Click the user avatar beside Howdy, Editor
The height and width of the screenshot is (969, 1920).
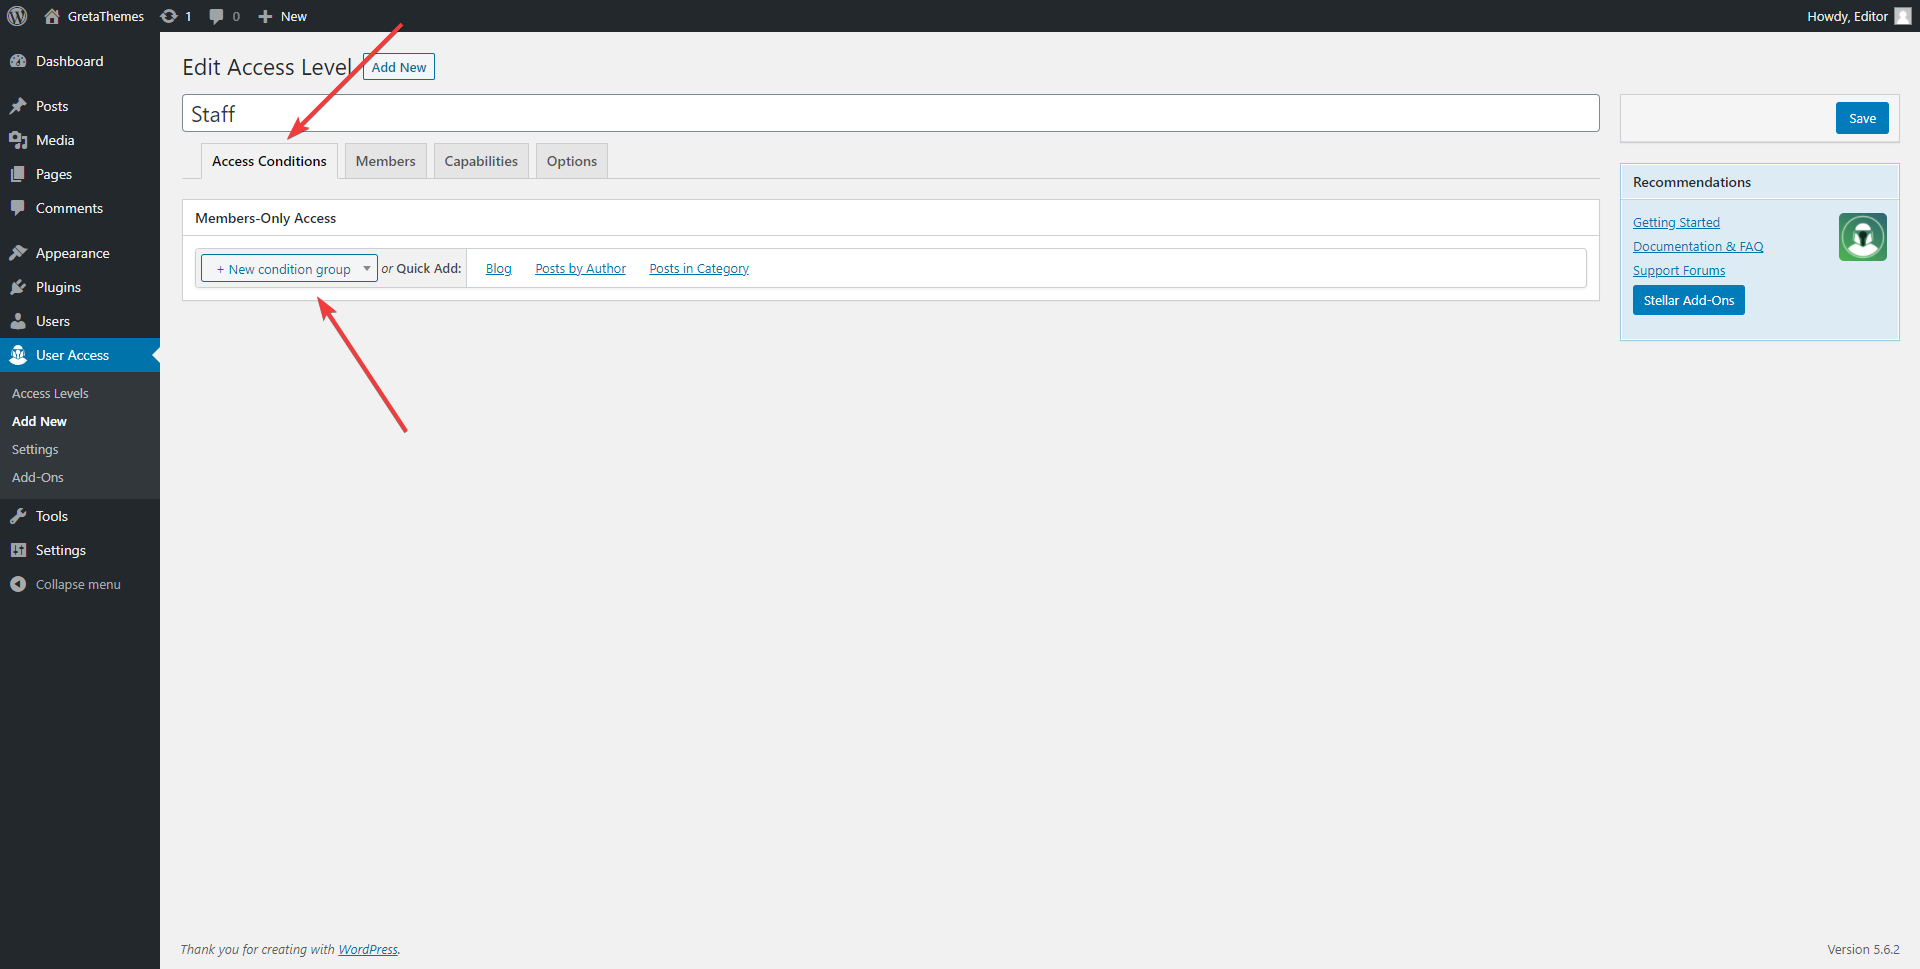click(x=1903, y=16)
